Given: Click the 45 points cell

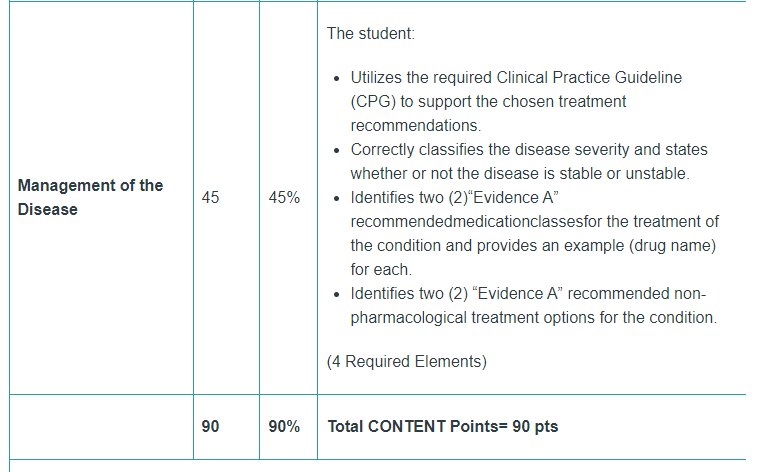Looking at the screenshot, I should click(x=210, y=197).
